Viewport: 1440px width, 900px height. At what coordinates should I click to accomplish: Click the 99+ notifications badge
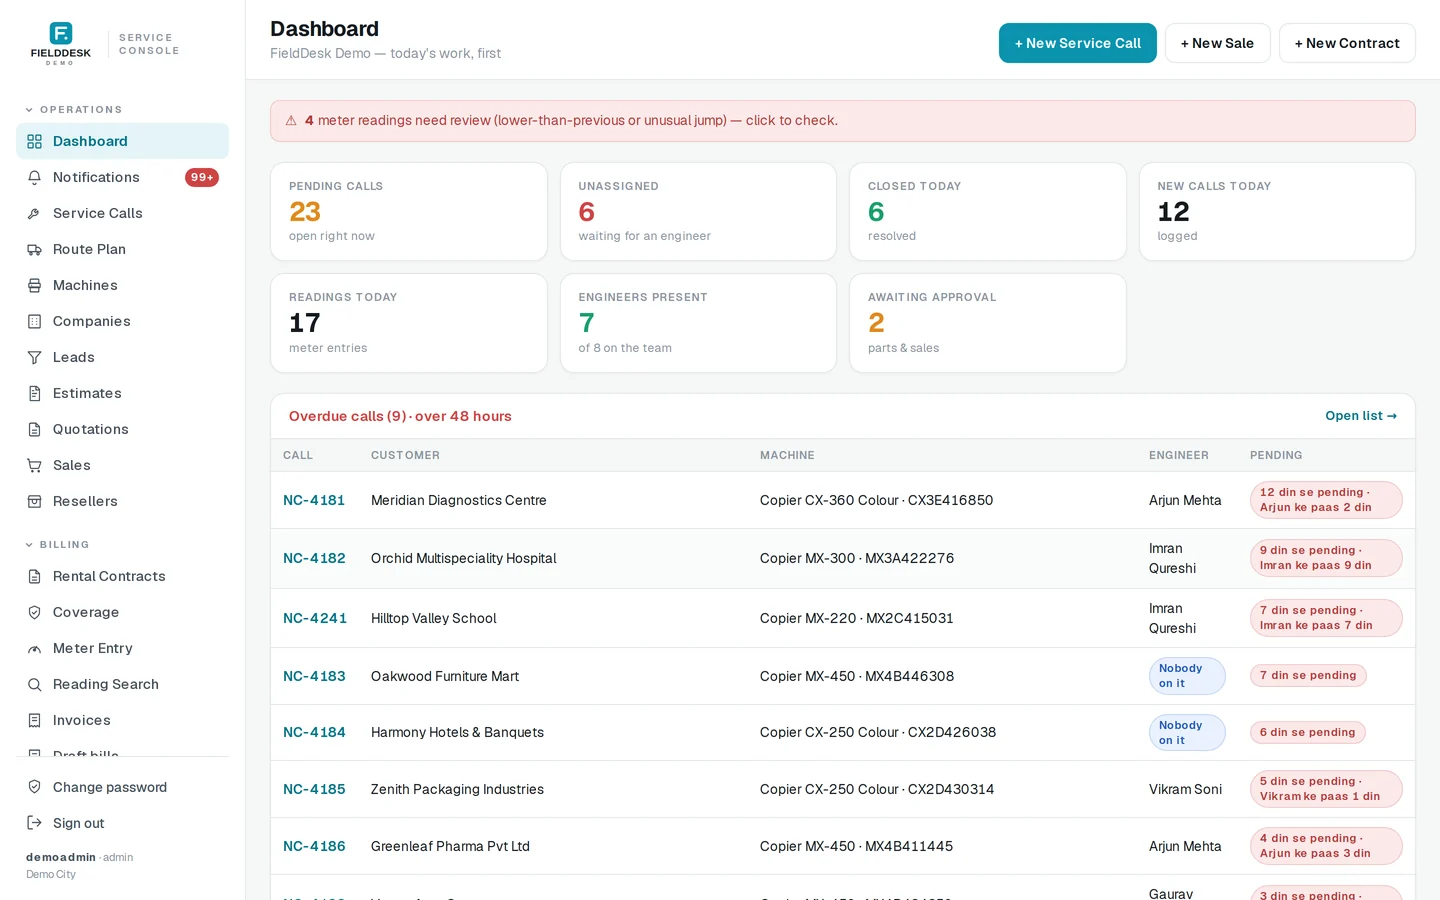(x=202, y=177)
